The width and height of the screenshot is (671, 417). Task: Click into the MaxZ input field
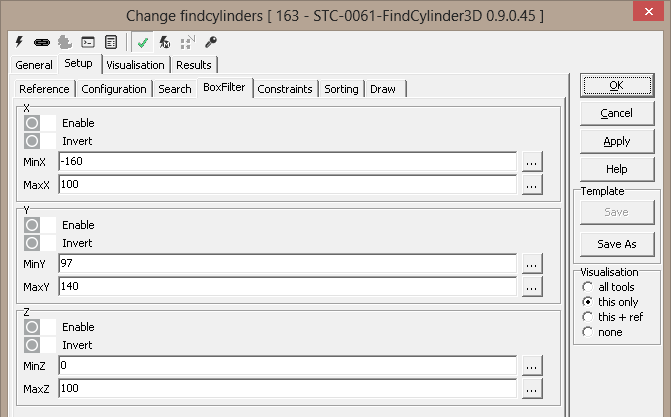point(287,387)
